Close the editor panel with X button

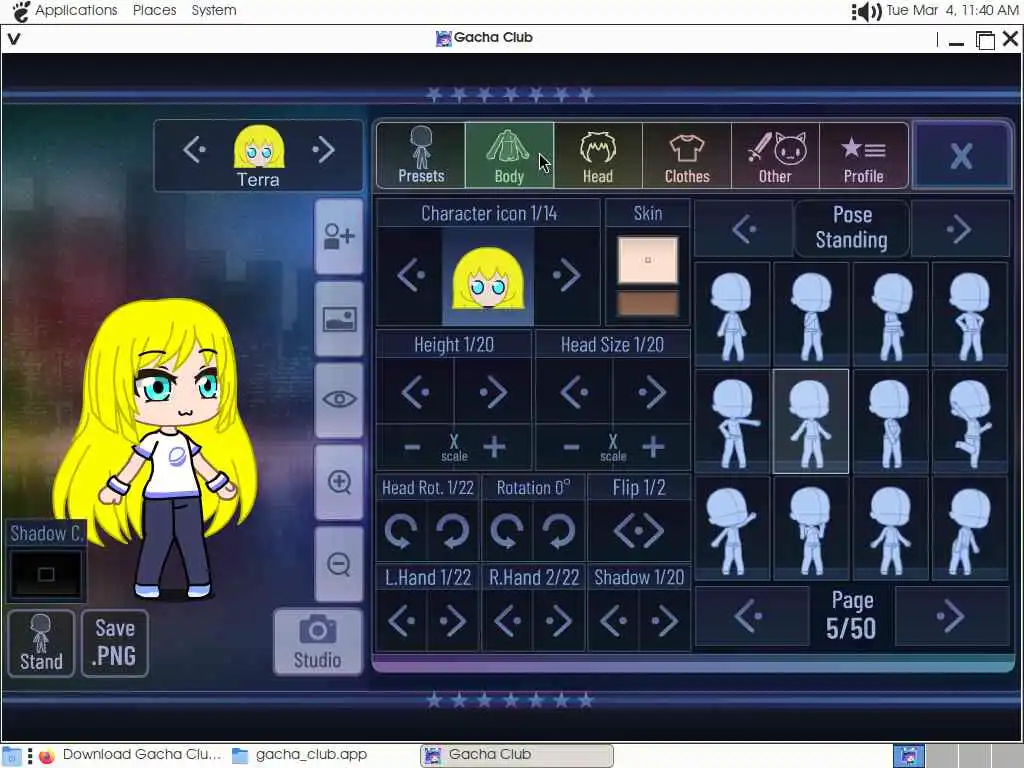point(961,155)
